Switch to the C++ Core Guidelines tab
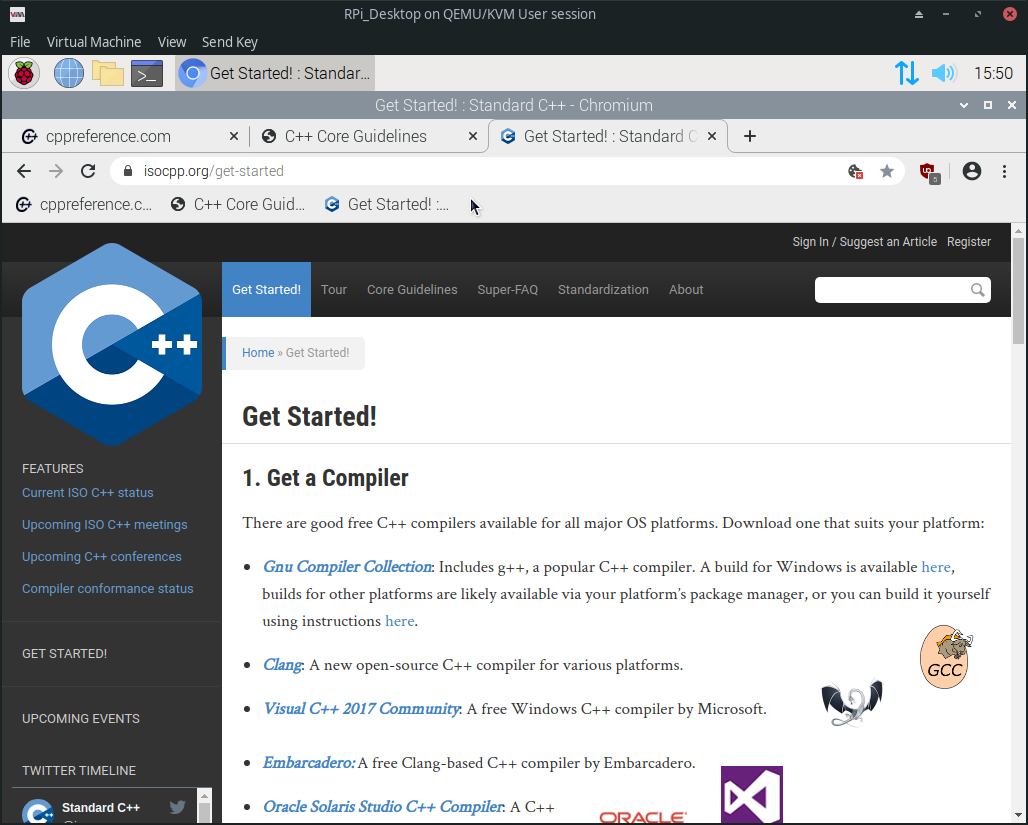 (367, 136)
